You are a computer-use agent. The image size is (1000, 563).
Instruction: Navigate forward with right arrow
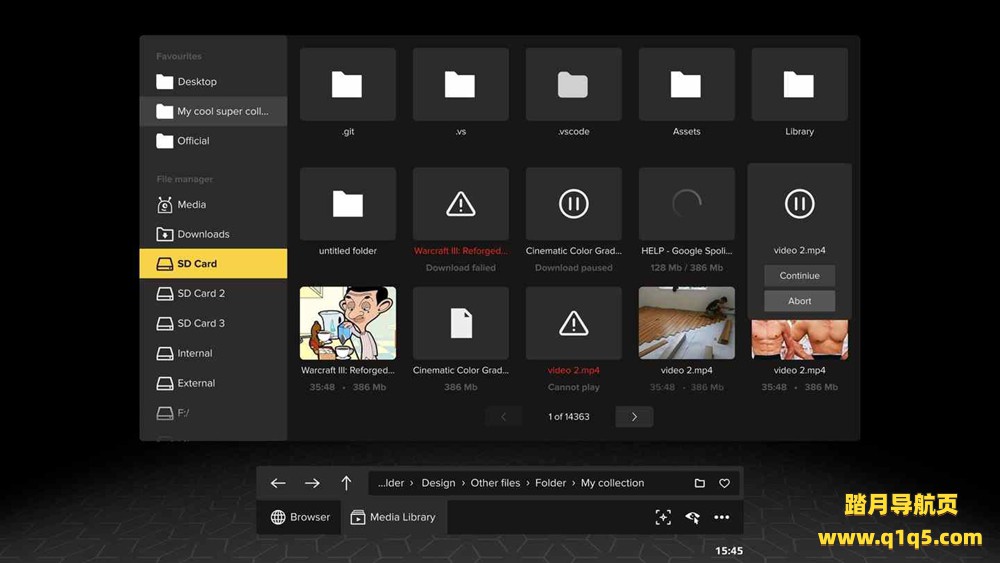(x=312, y=483)
